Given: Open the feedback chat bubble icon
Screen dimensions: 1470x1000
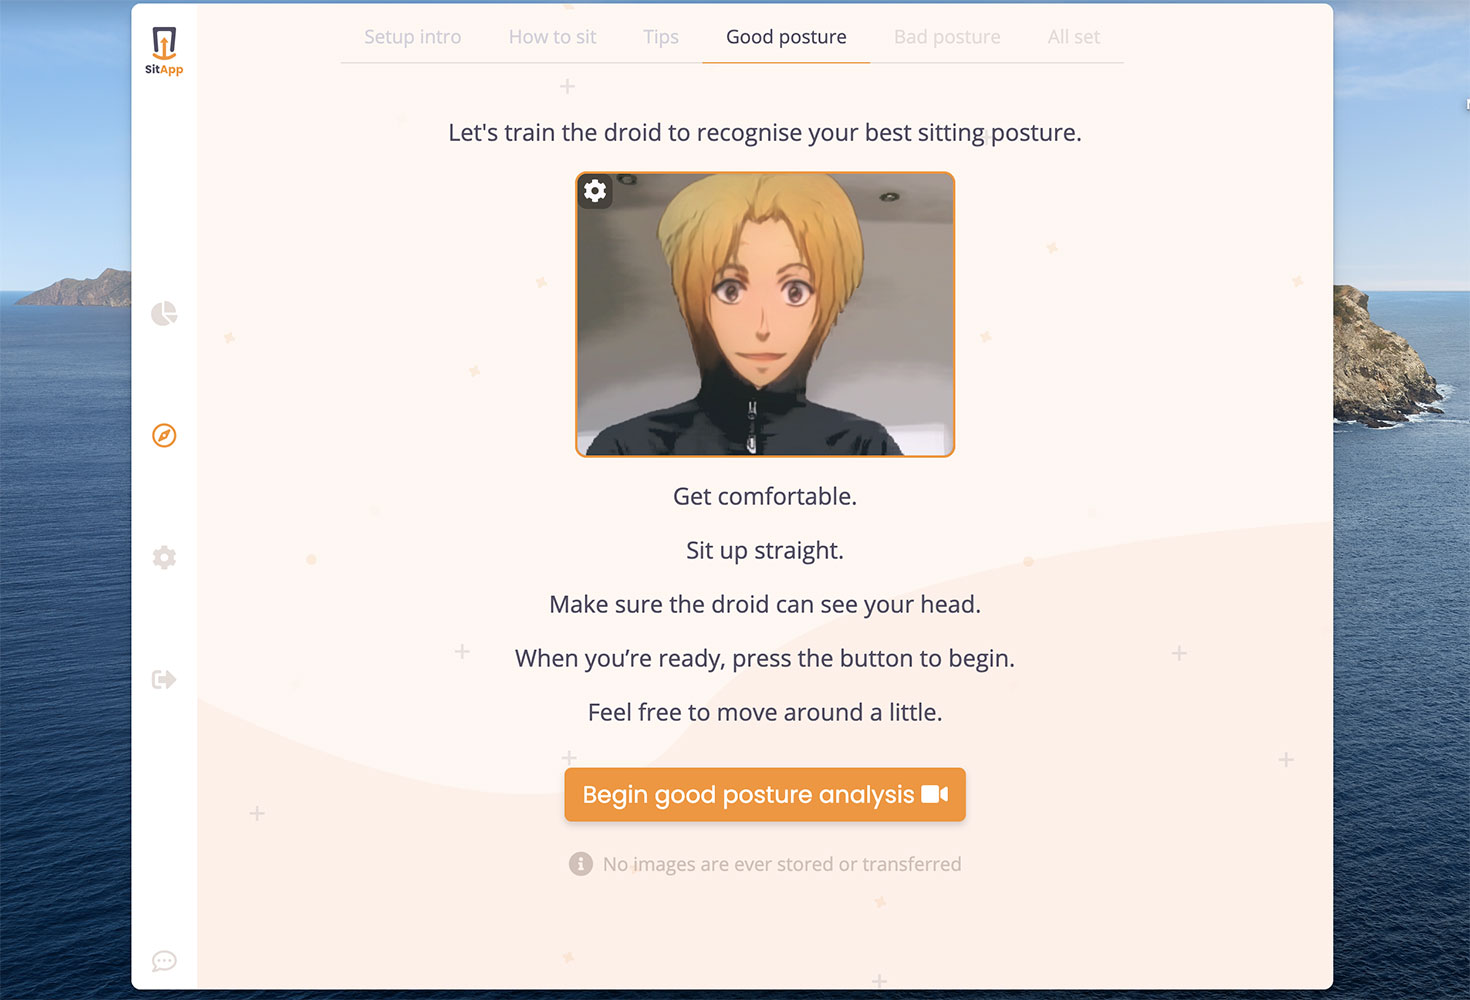Looking at the screenshot, I should (x=163, y=961).
